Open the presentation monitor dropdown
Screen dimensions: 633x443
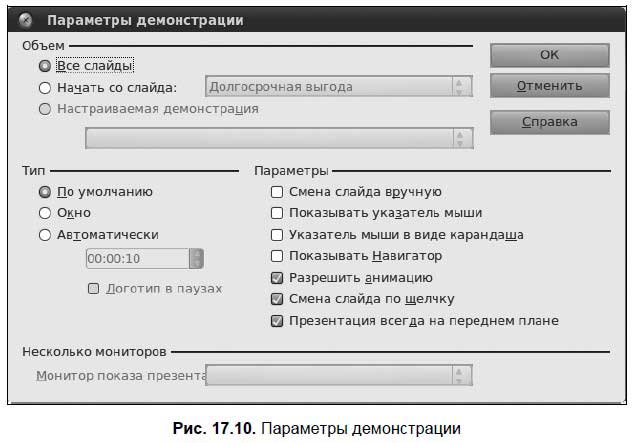(338, 376)
